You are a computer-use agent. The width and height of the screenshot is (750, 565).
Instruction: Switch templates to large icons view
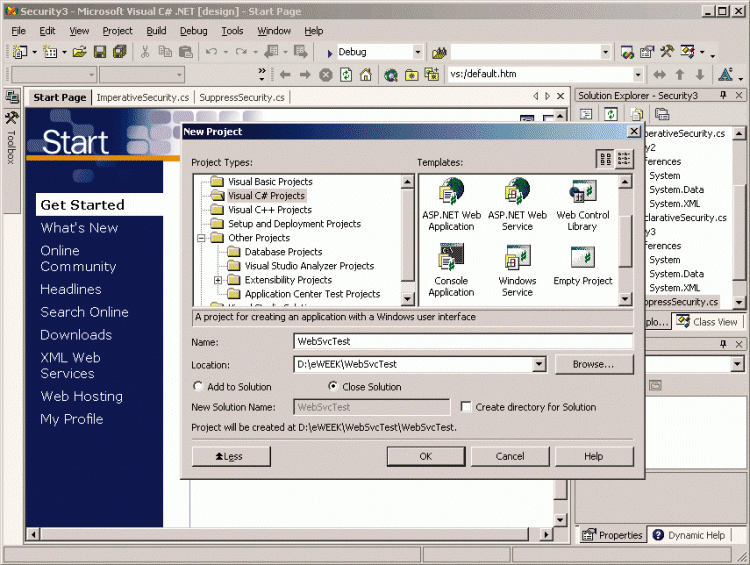[605, 159]
